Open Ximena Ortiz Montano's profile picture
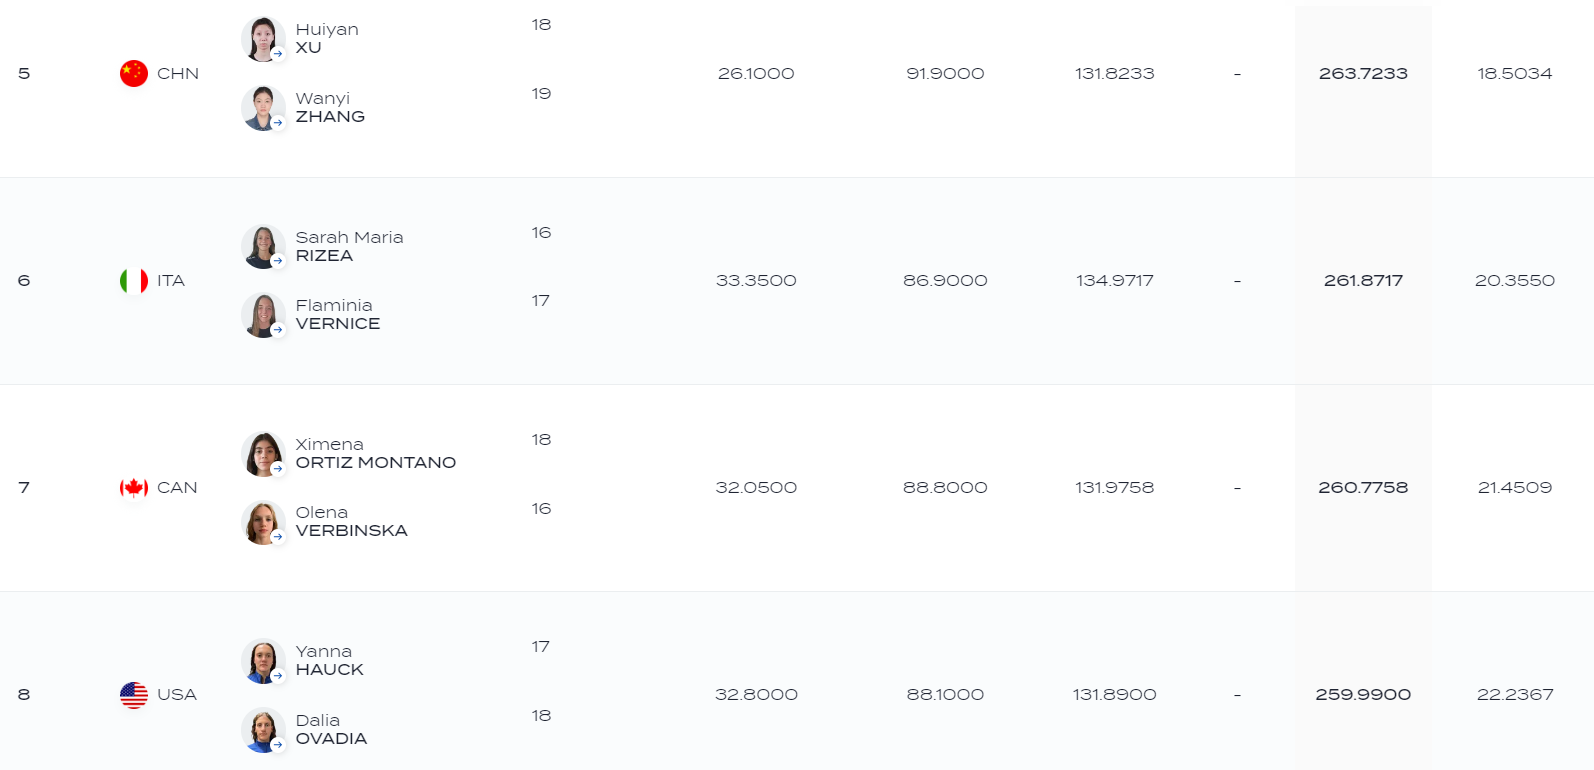Image resolution: width=1594 pixels, height=770 pixels. pyautogui.click(x=263, y=454)
